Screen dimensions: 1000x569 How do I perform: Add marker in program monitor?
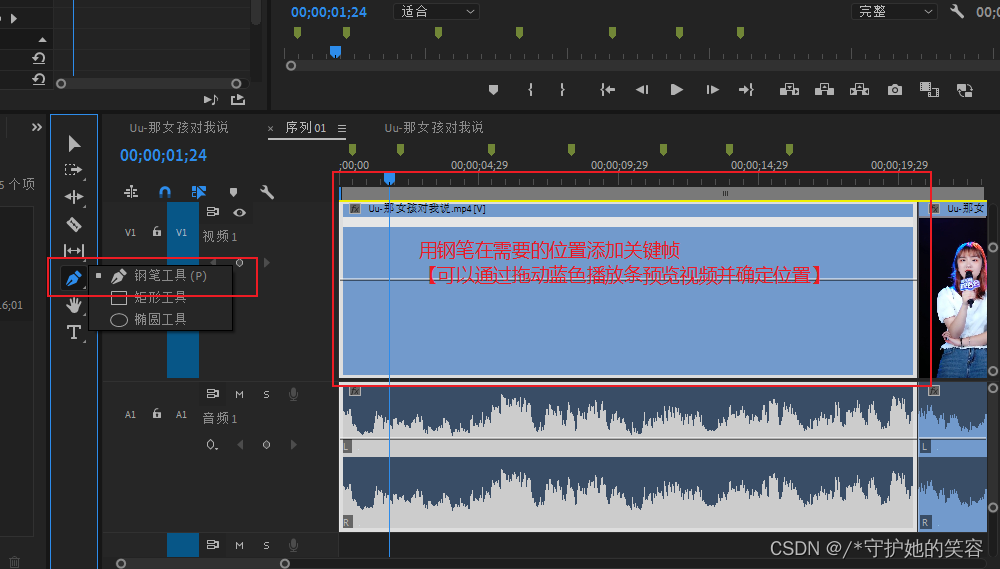click(x=493, y=90)
